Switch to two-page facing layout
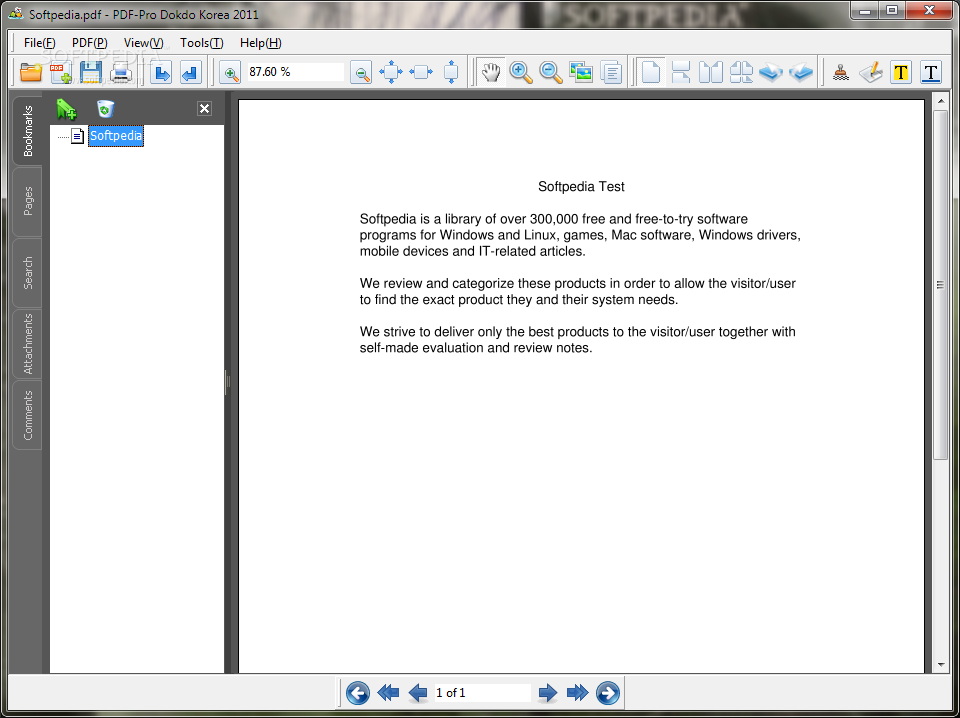Viewport: 960px width, 718px height. [x=711, y=72]
